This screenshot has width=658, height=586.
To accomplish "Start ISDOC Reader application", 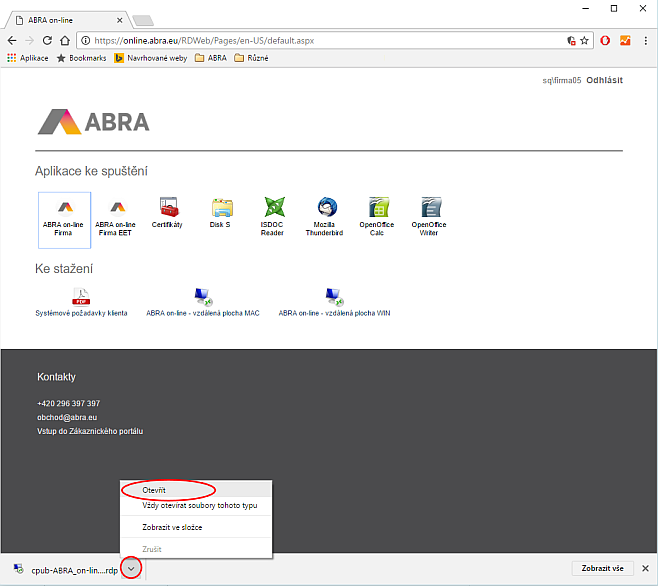I will [272, 217].
